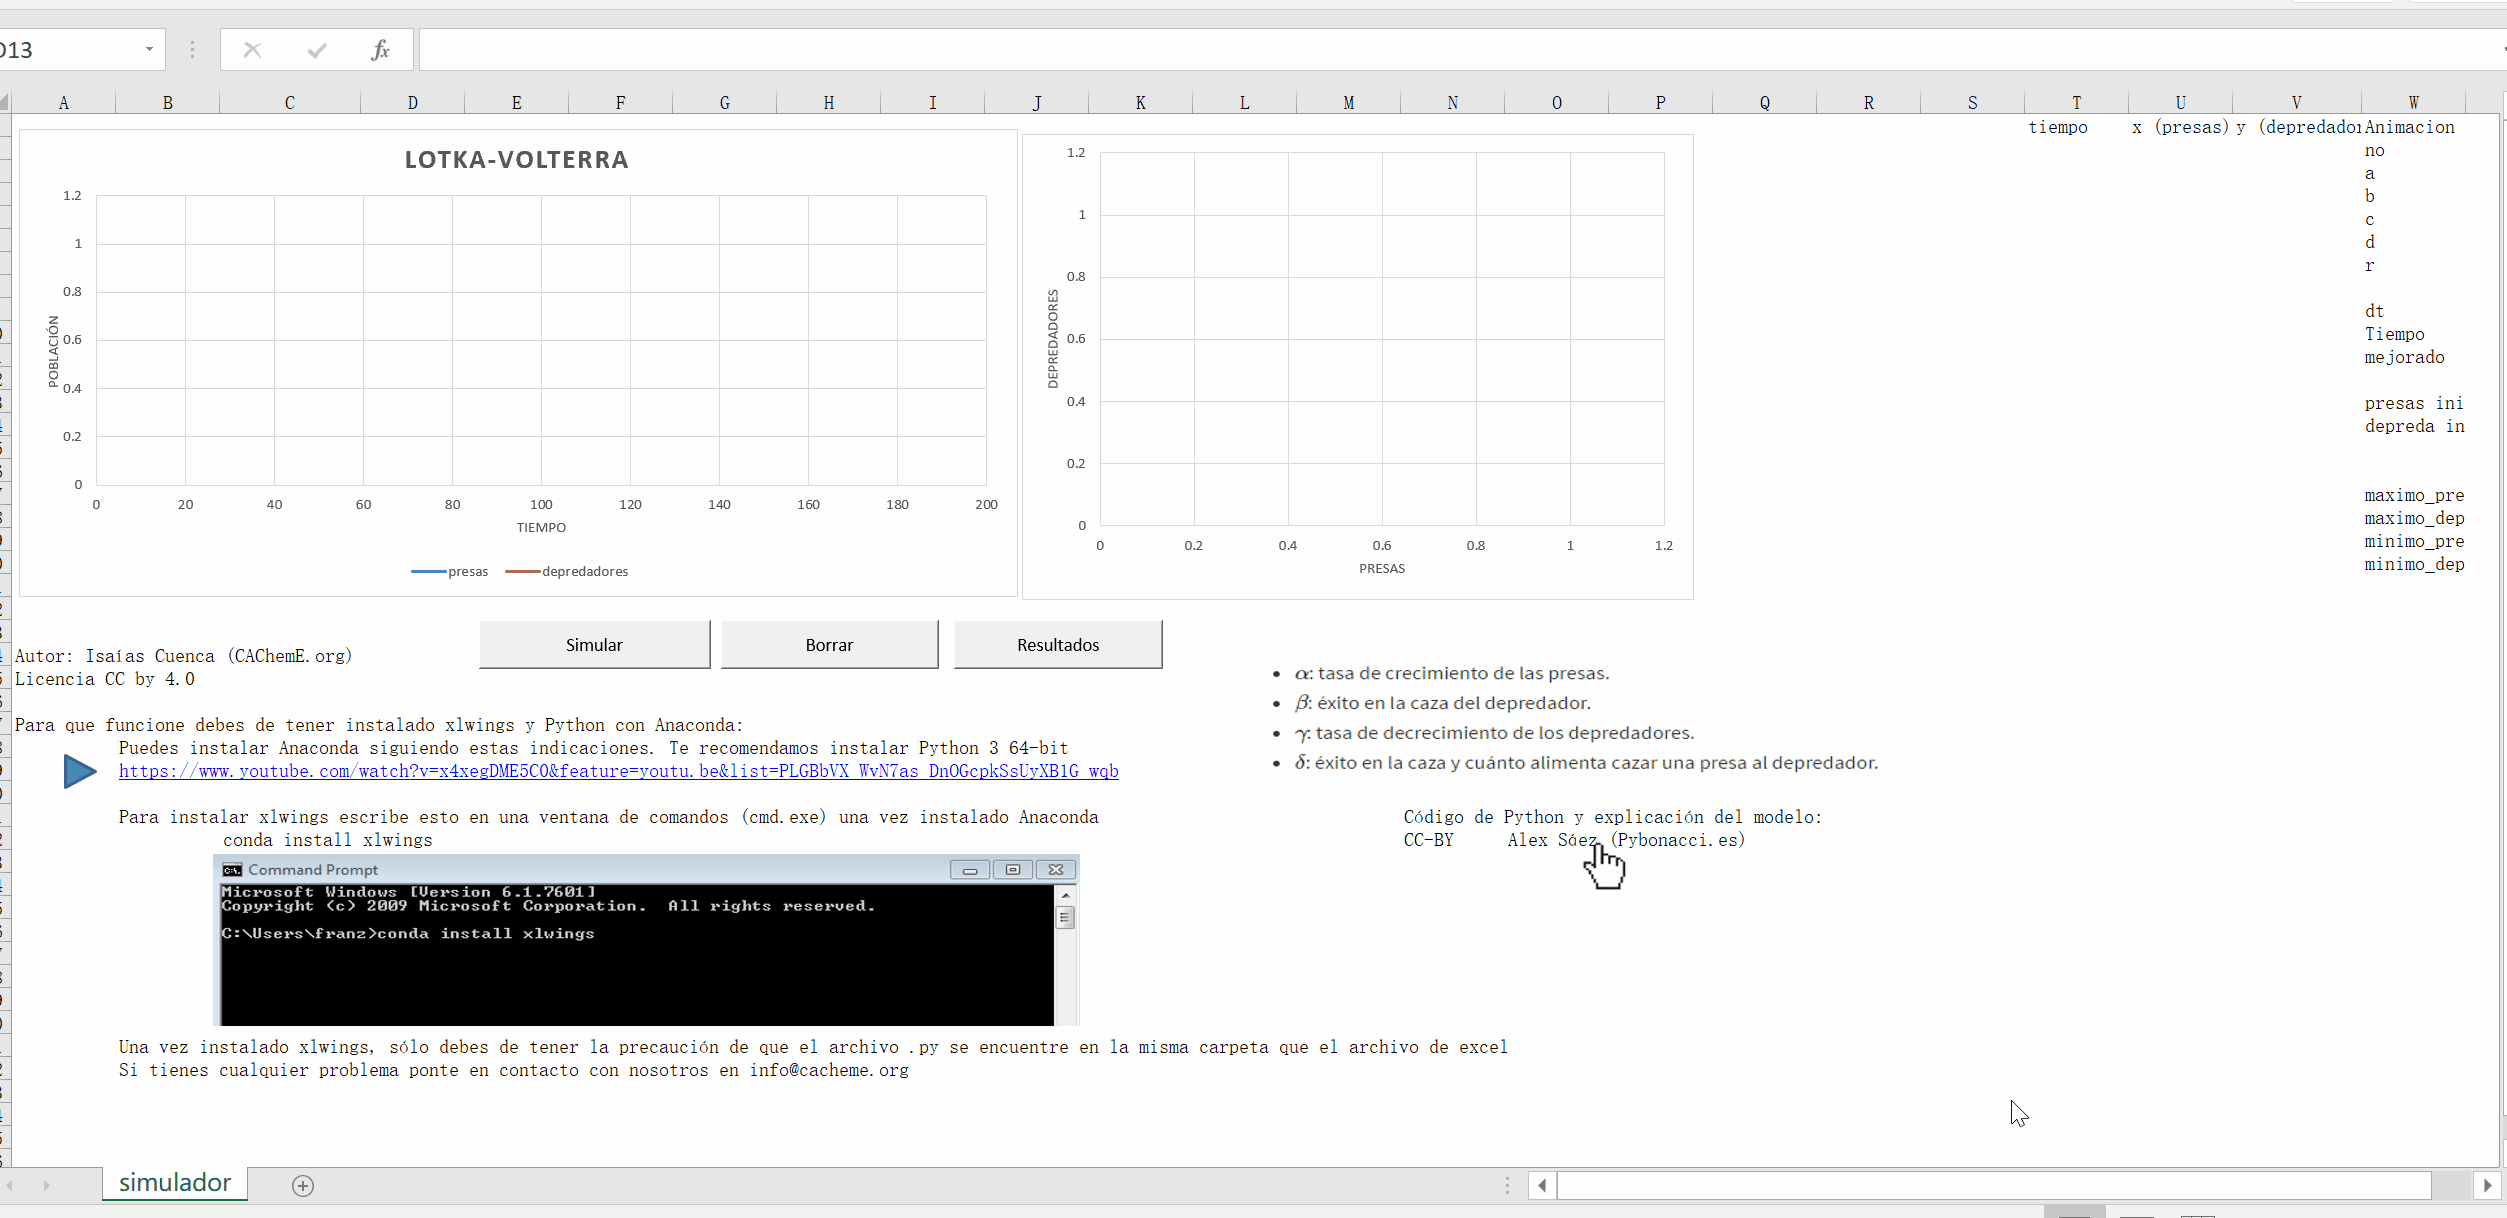Click the Cancel (X) formula bar icon
The image size is (2507, 1218).
coord(252,50)
